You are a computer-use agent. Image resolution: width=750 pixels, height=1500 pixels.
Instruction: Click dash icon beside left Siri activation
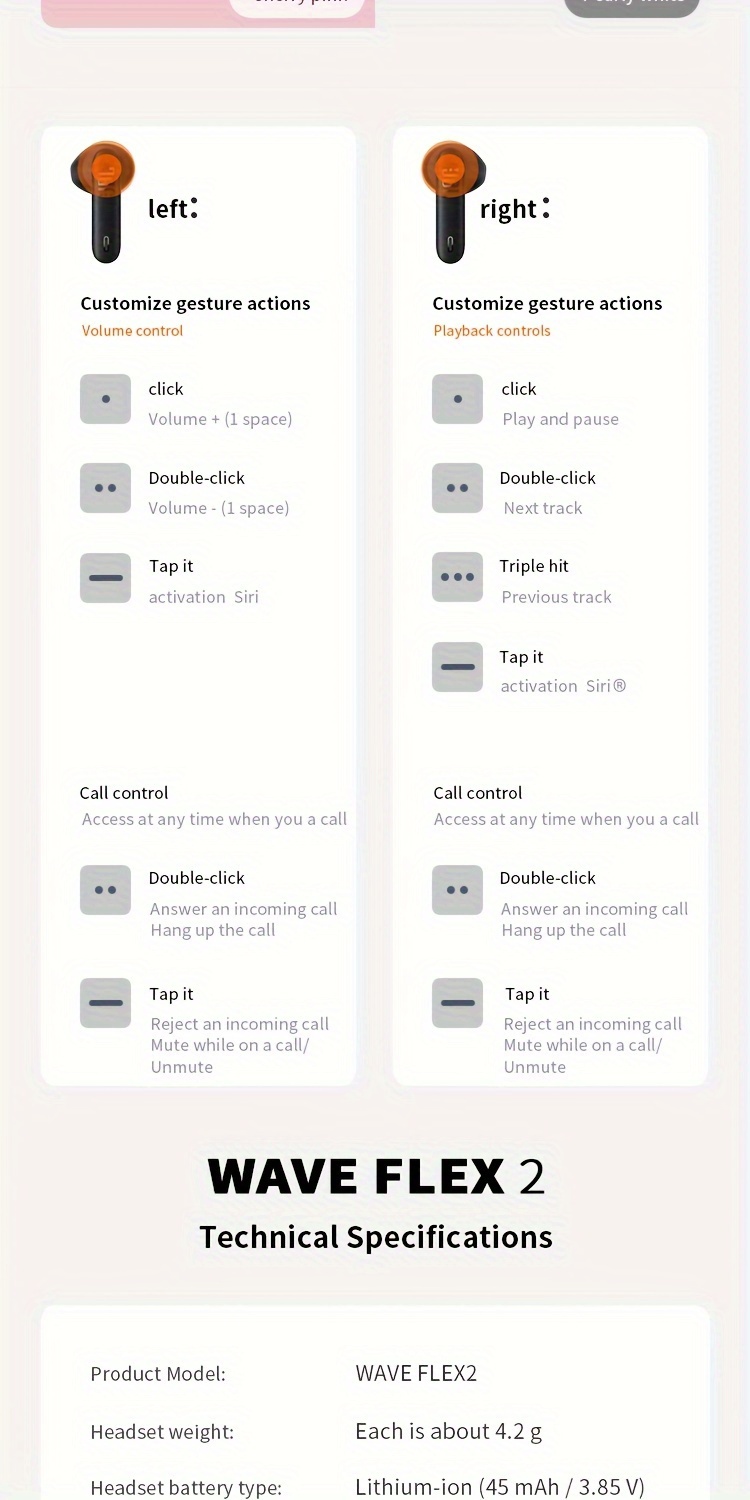point(105,578)
